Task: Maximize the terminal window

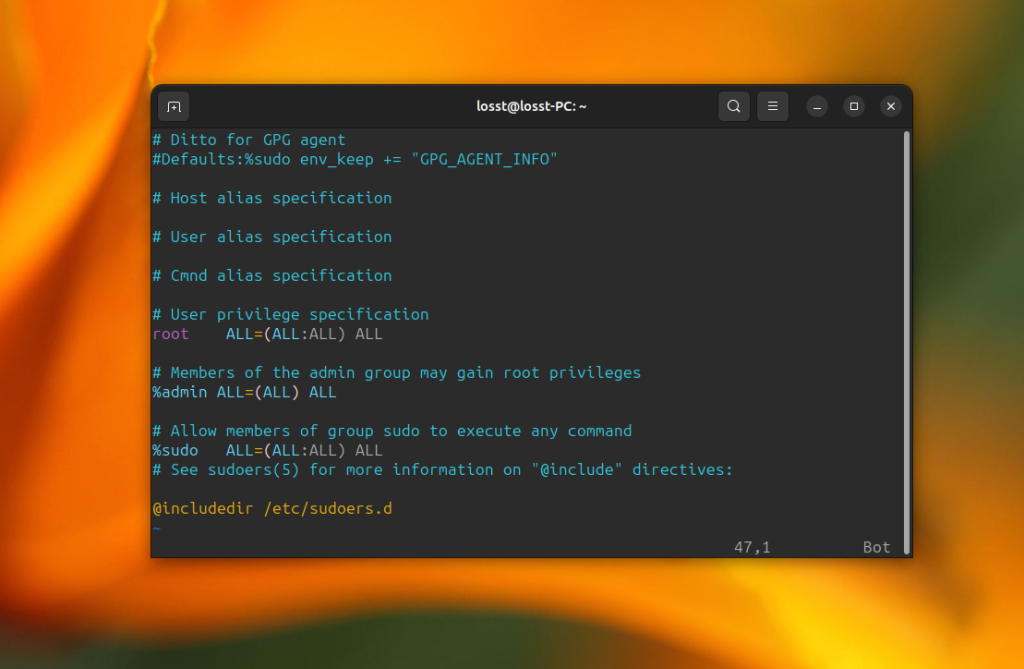Action: 854,106
